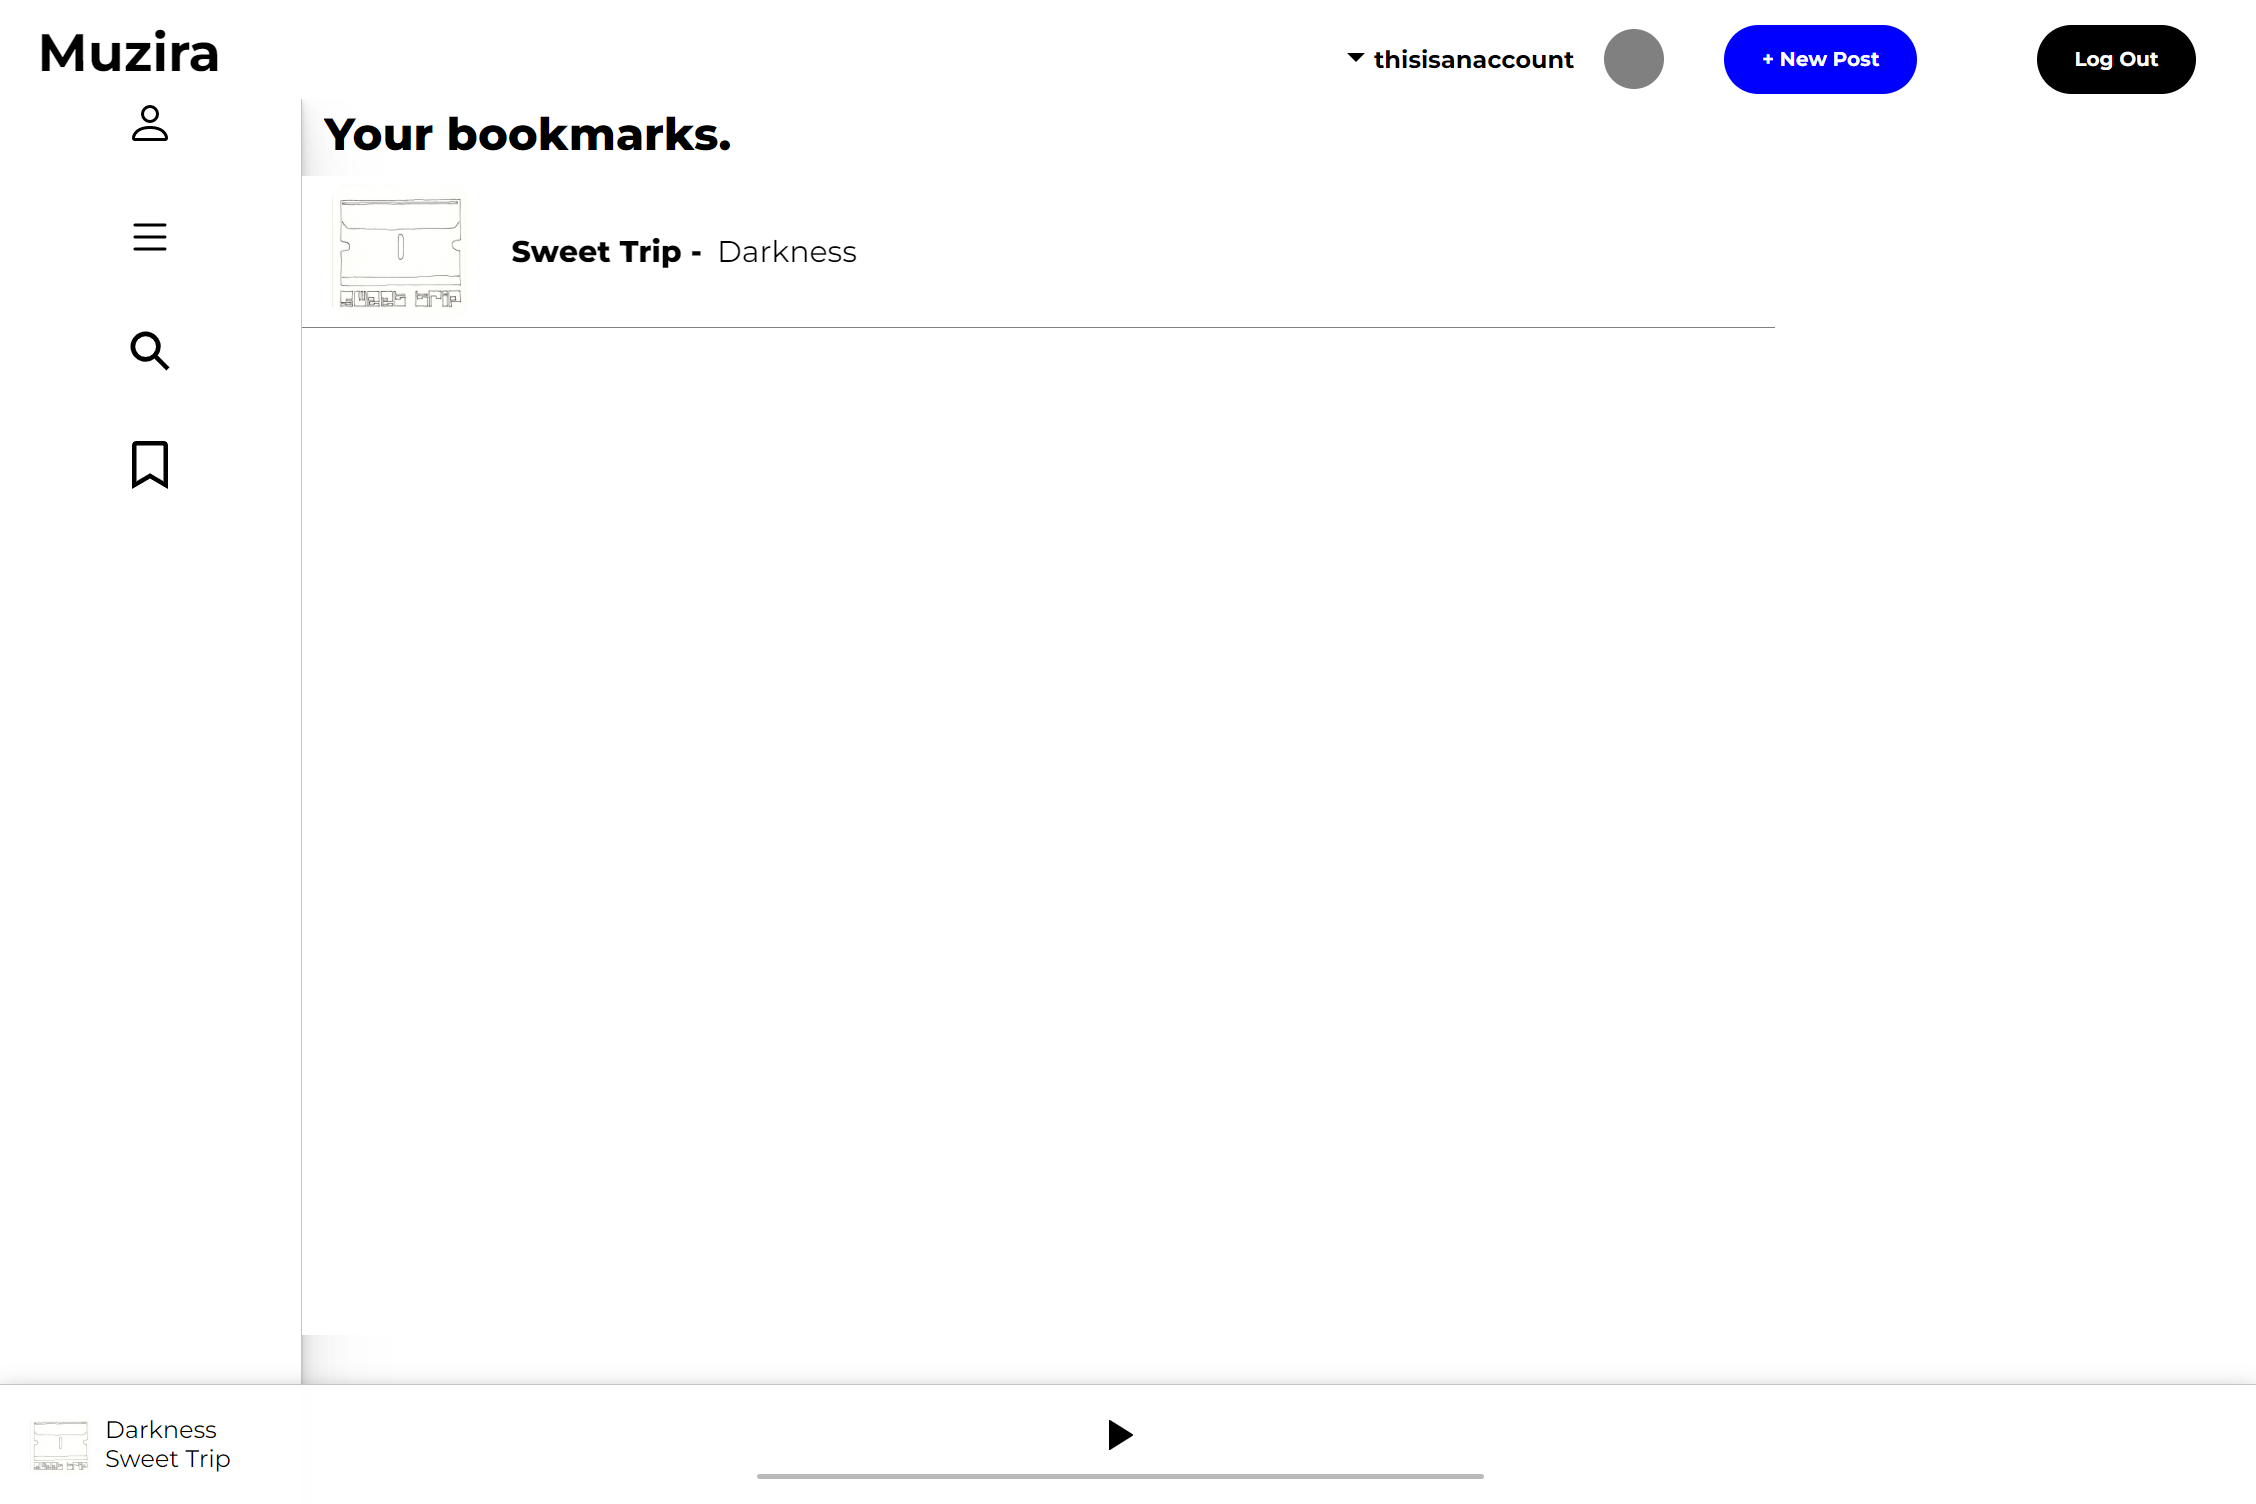Click the Sweet Trip artist in the player bar

coord(168,1459)
